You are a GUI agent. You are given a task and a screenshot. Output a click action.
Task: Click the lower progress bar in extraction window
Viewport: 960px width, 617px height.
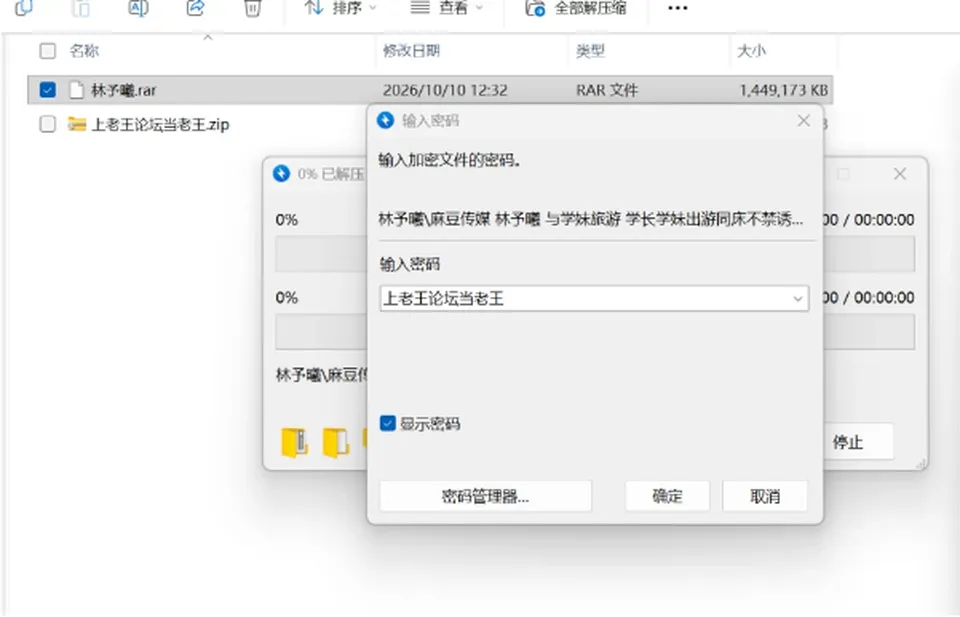(595, 331)
